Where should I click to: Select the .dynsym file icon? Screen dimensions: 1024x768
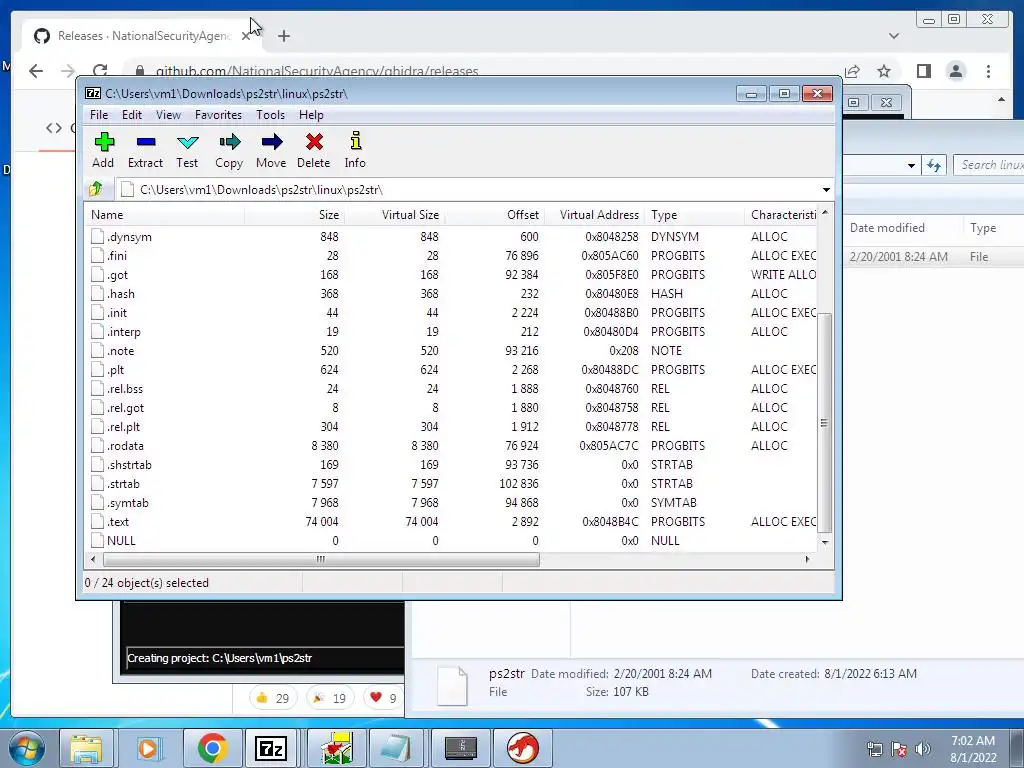click(x=97, y=236)
